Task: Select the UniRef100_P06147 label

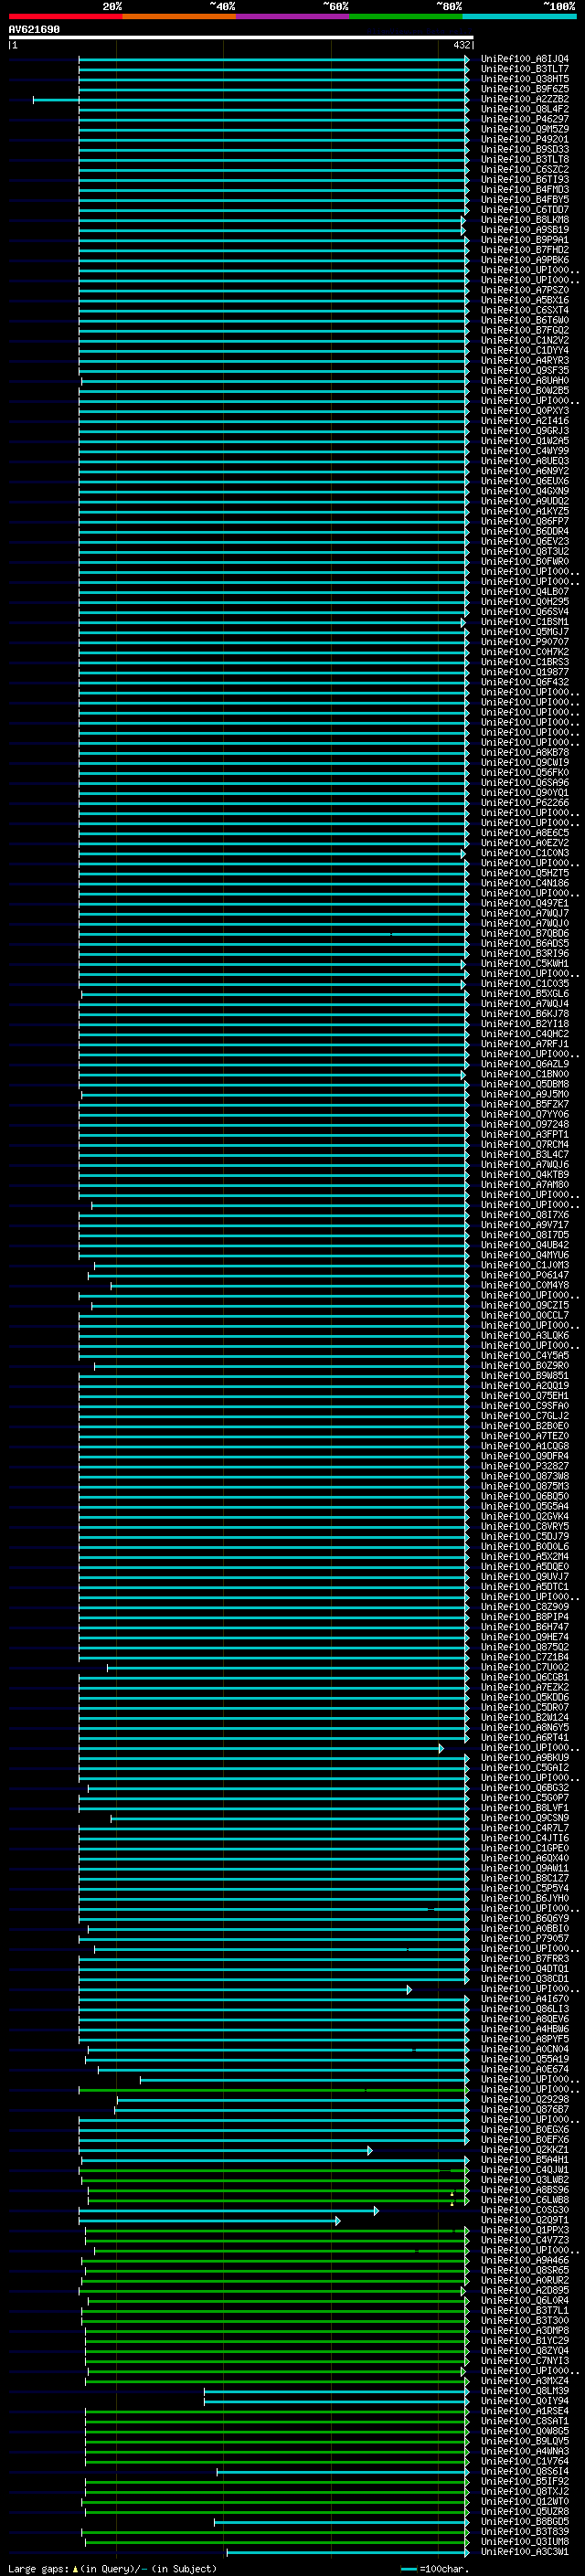Action: point(525,1275)
